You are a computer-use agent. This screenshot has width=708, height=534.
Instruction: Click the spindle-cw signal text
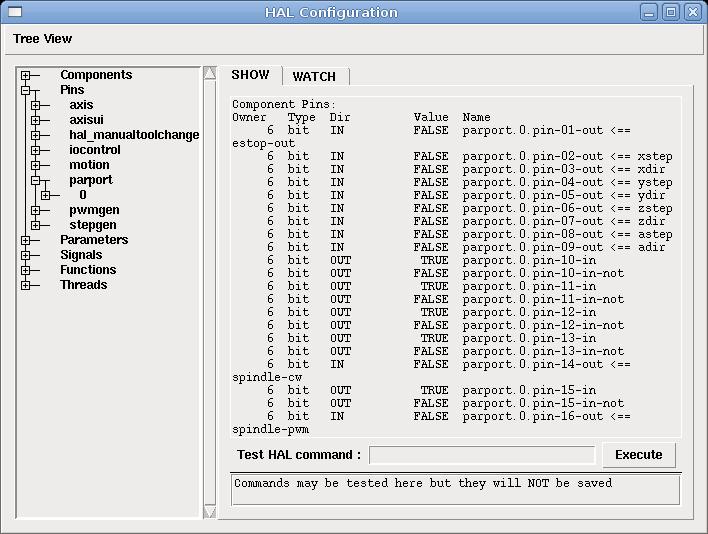tap(267, 377)
